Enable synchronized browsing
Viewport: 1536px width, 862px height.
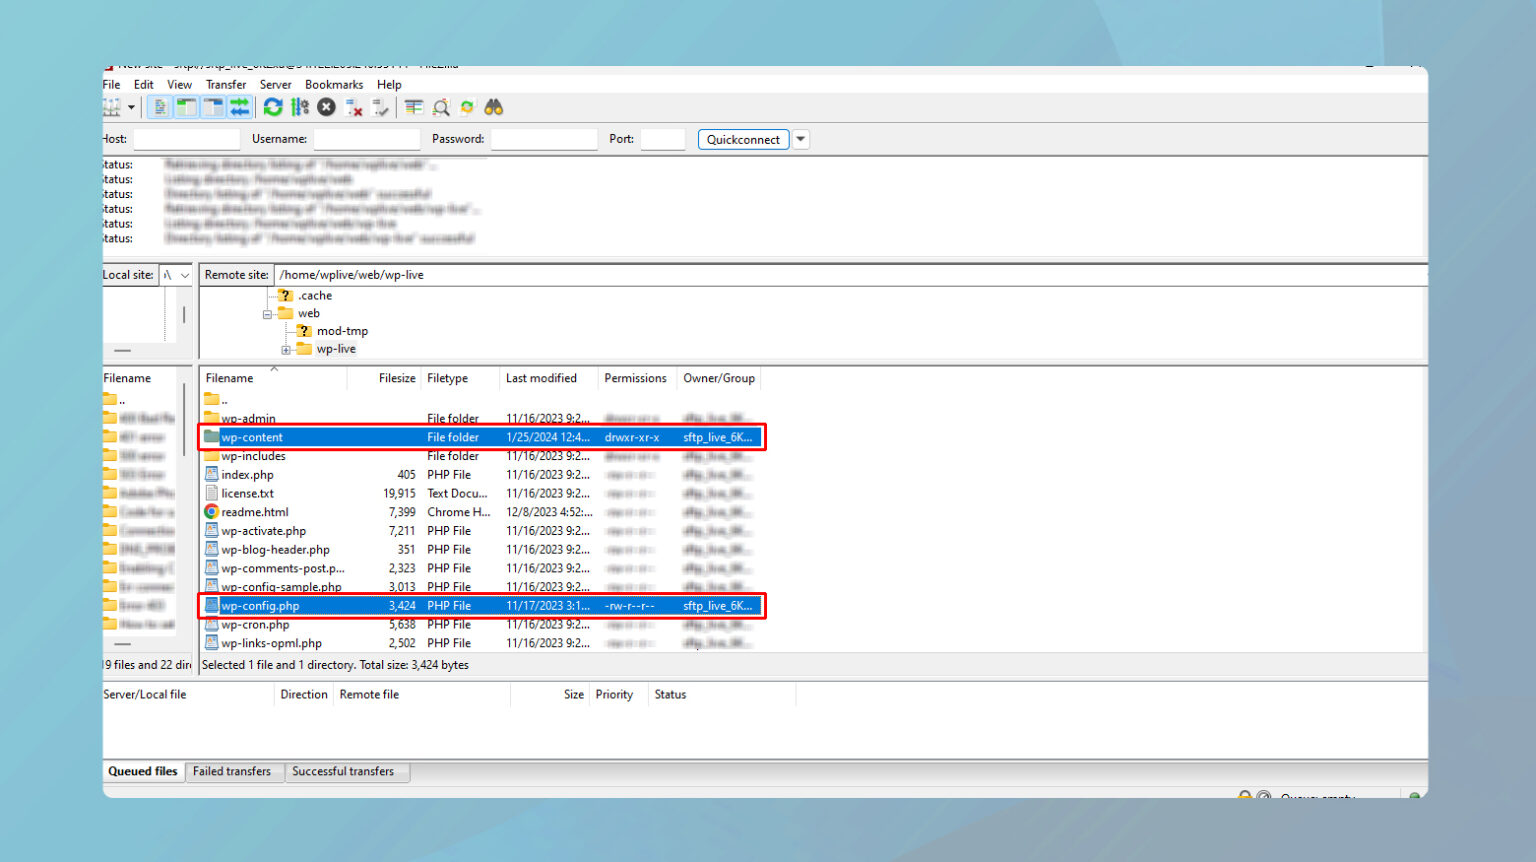coord(467,107)
